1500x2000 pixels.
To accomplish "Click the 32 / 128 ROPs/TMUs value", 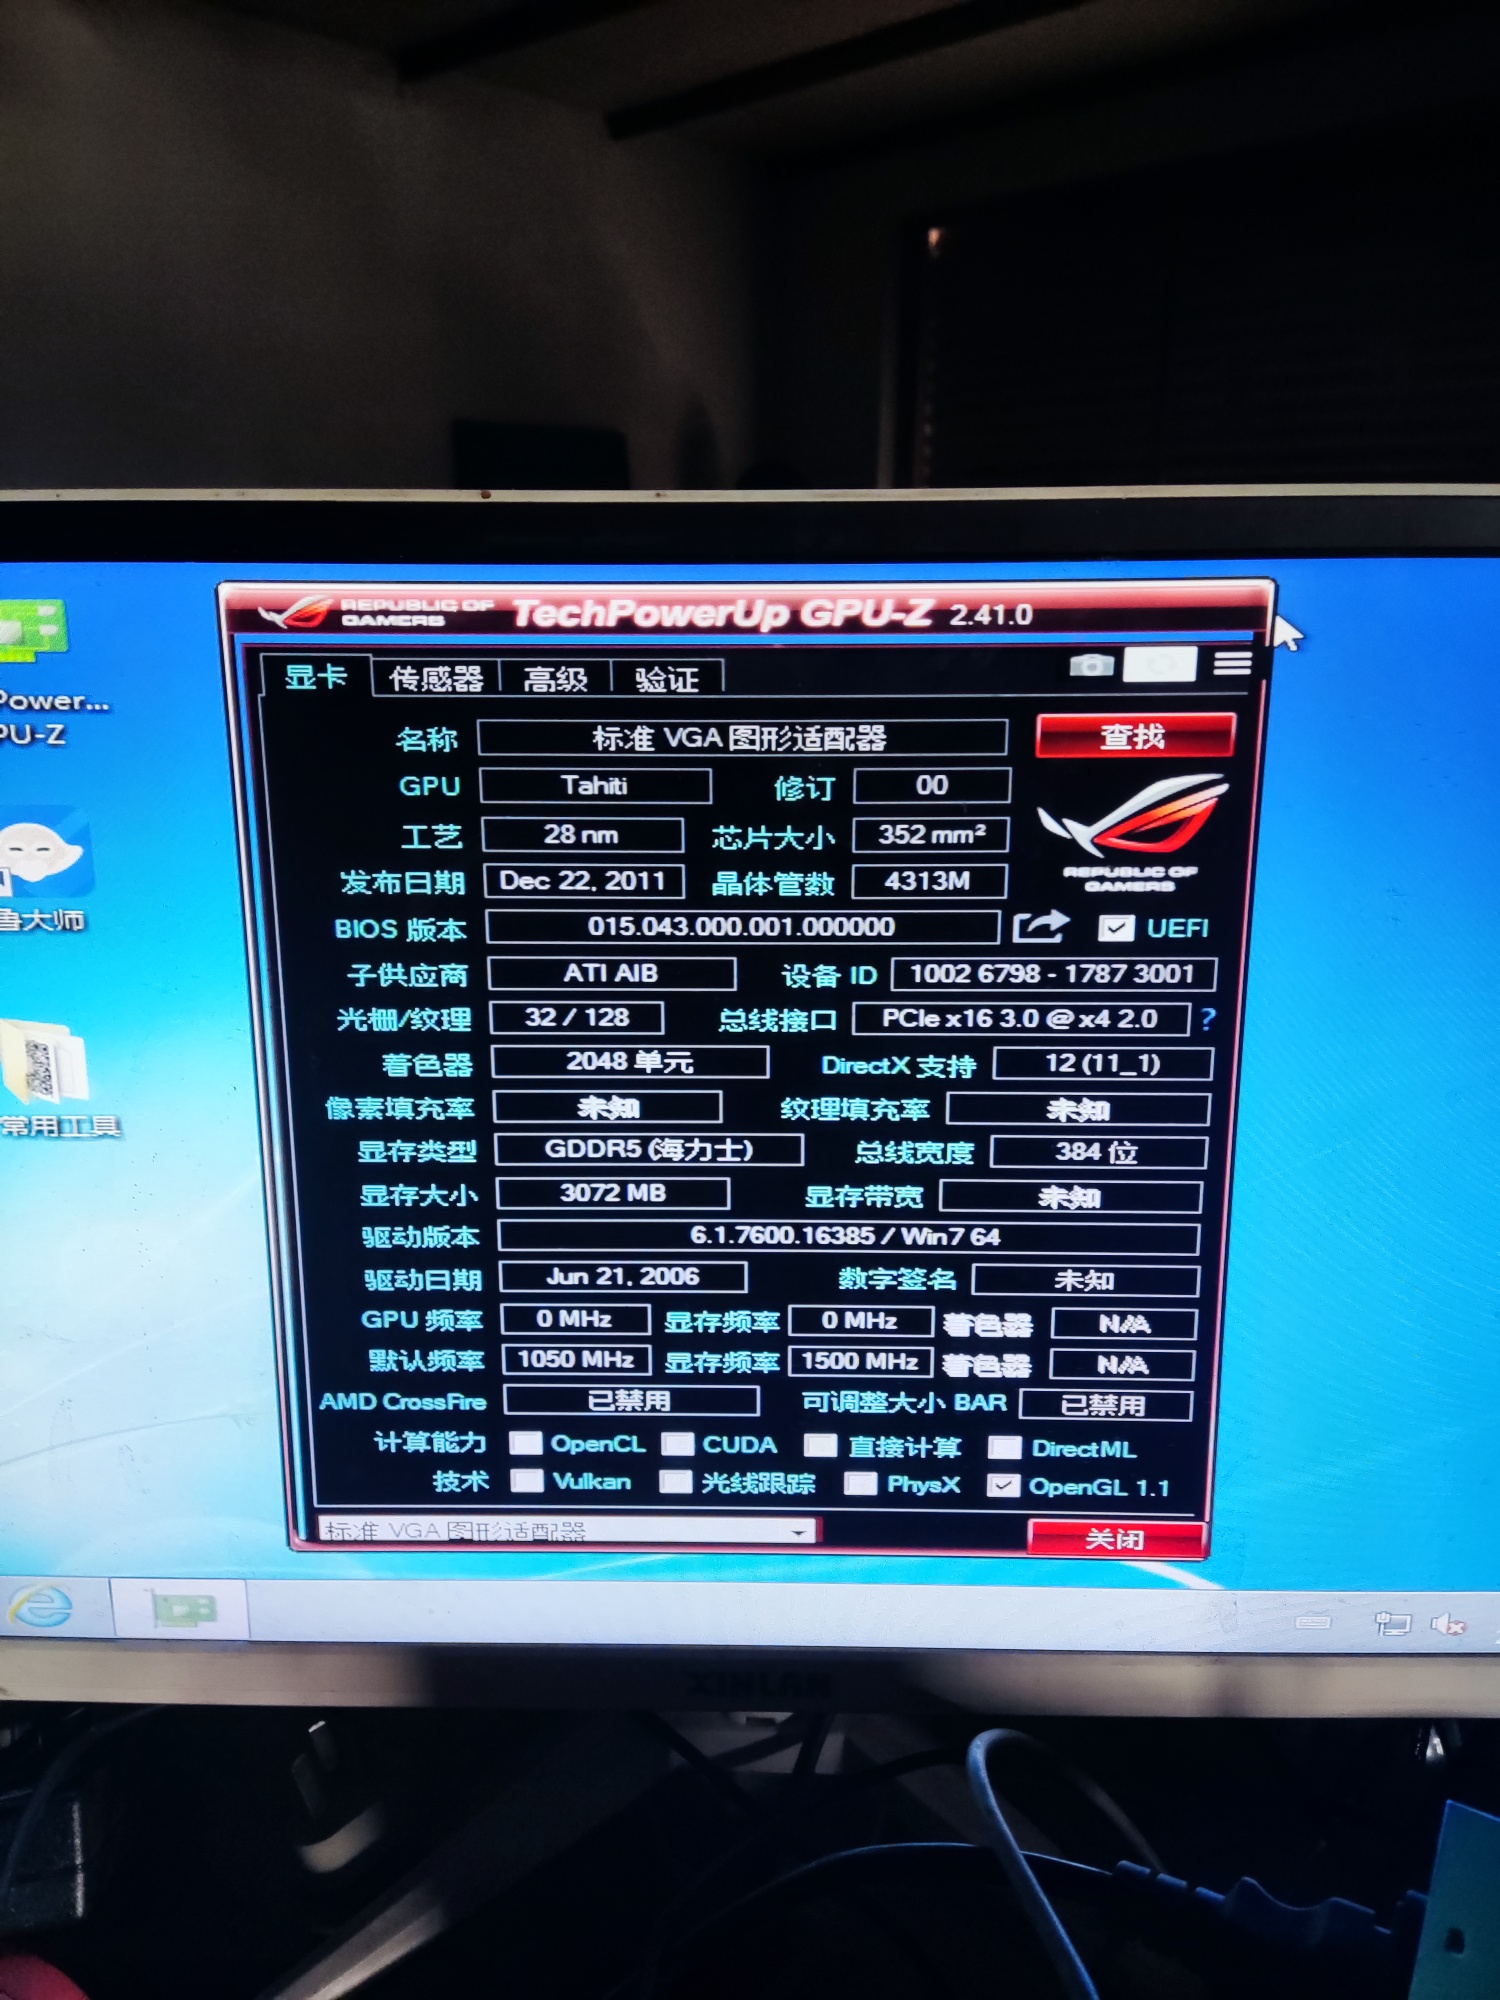I will tap(577, 1018).
